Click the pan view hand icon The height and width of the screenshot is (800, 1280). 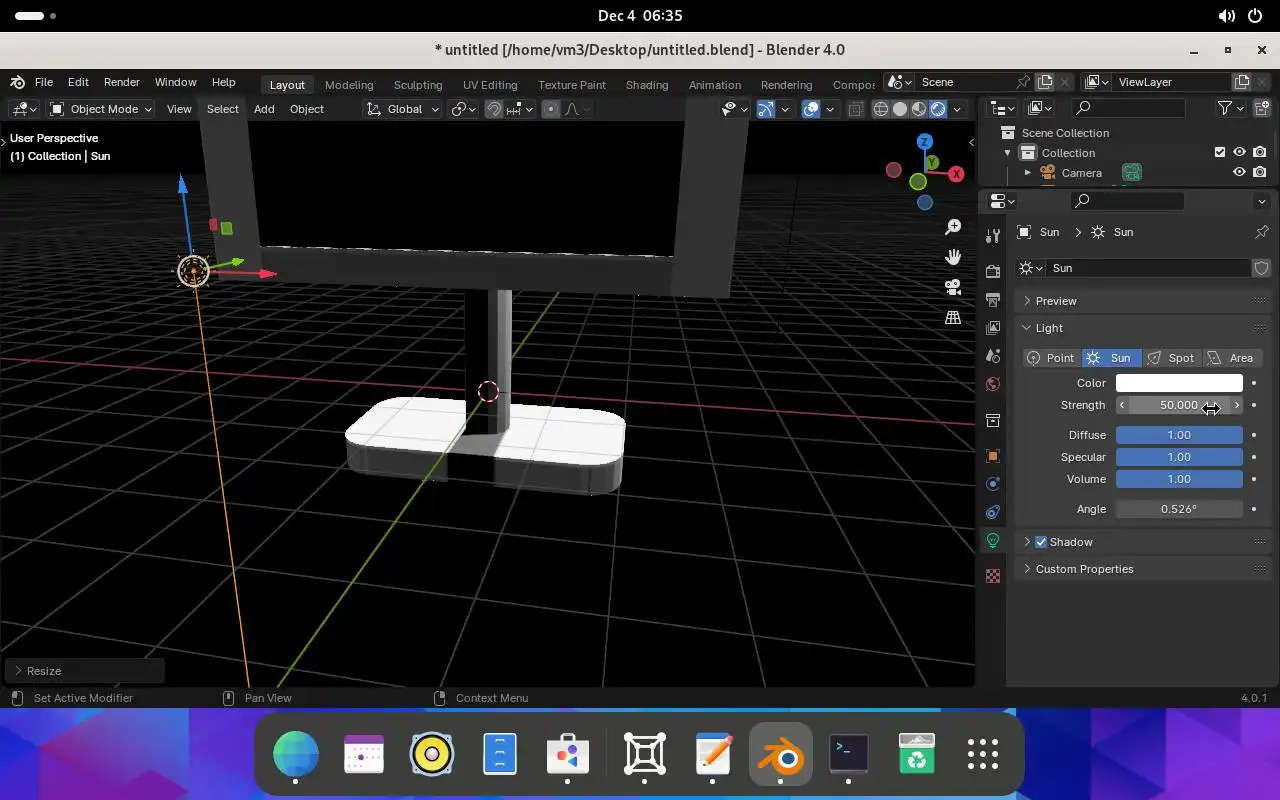(953, 257)
